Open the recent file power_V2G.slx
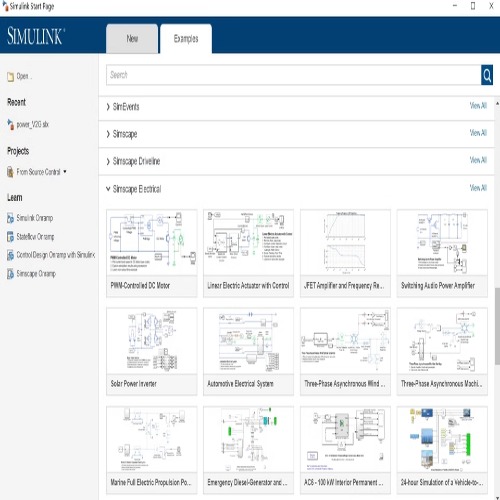500x500 pixels. [x=33, y=125]
